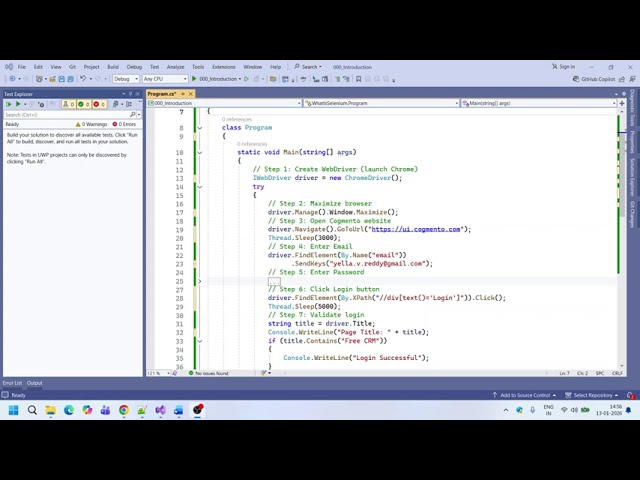Click the Open File folder icon in the toolbar
This screenshot has width=640, height=480.
point(52,79)
